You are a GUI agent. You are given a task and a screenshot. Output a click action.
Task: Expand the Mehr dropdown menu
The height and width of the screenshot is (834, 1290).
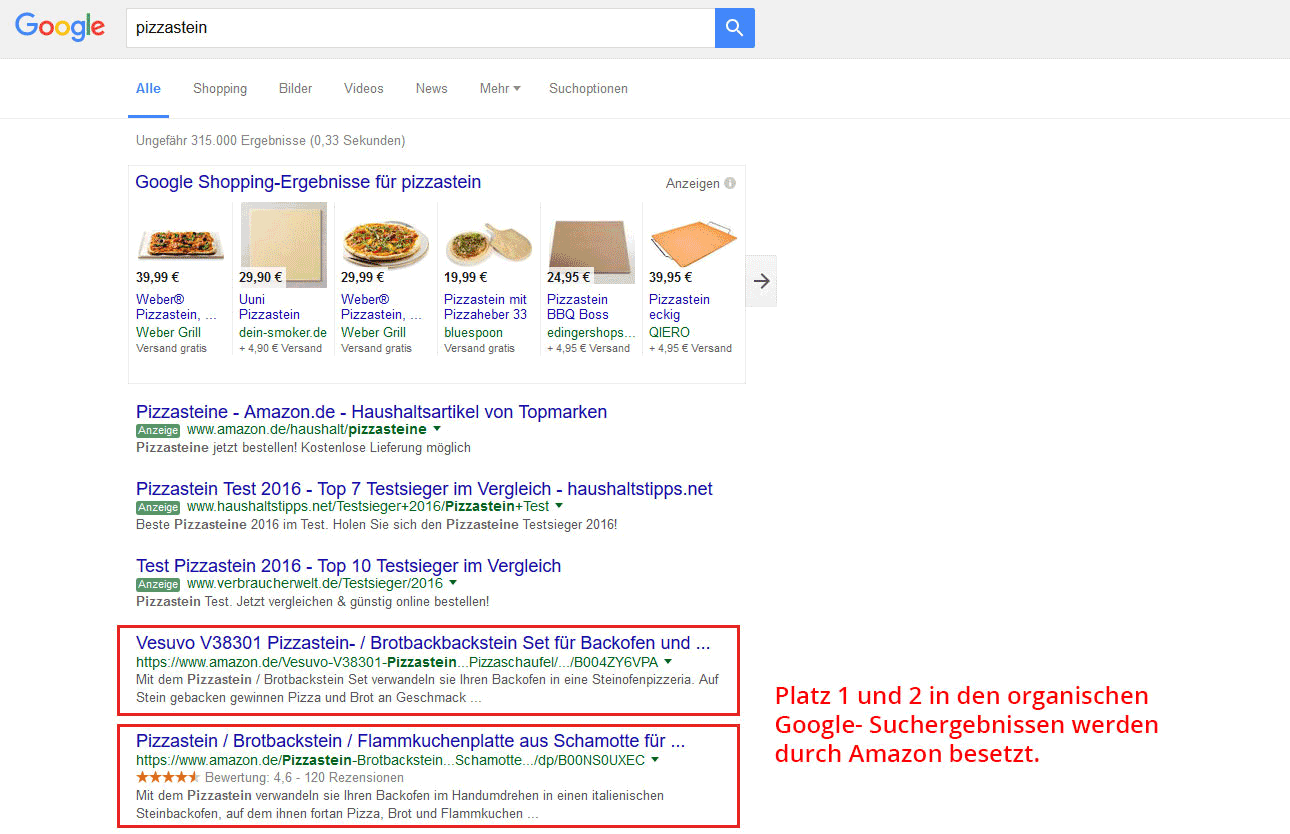click(500, 88)
